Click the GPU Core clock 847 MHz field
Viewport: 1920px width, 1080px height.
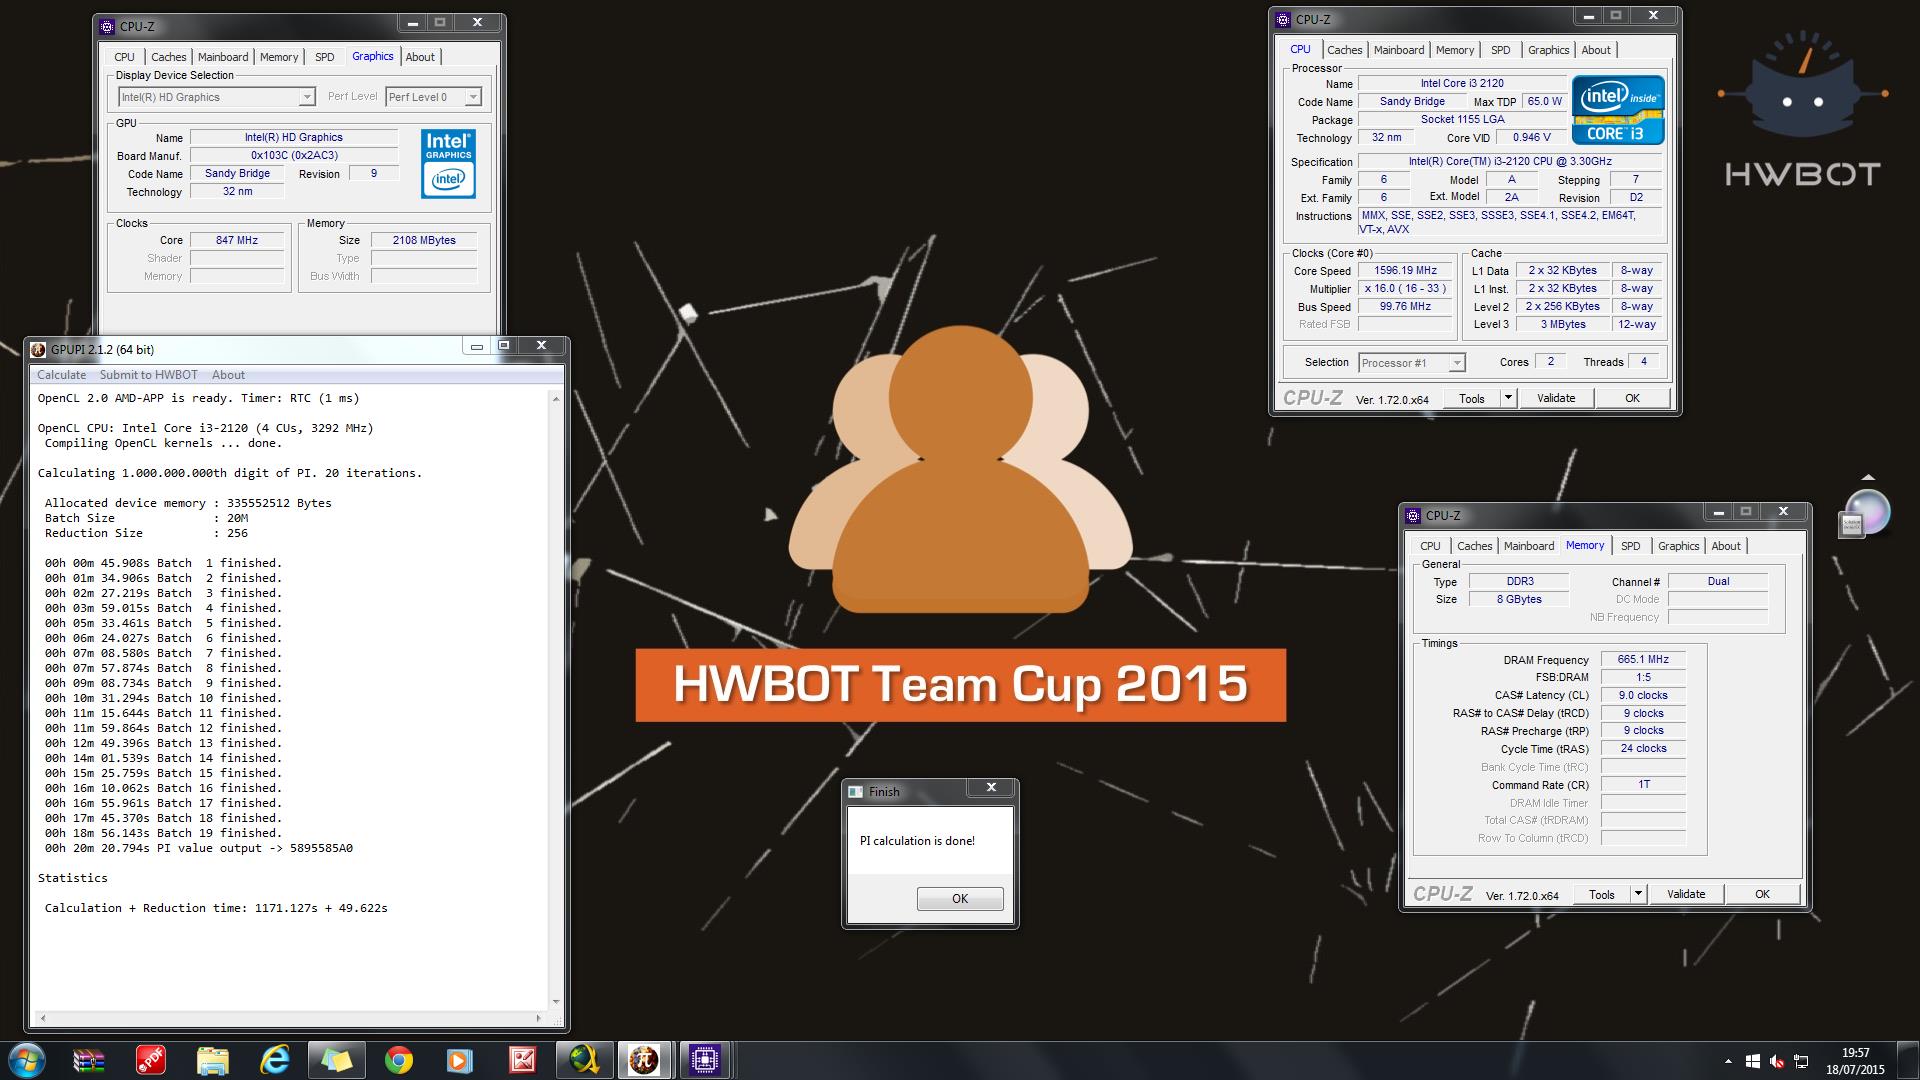click(237, 240)
